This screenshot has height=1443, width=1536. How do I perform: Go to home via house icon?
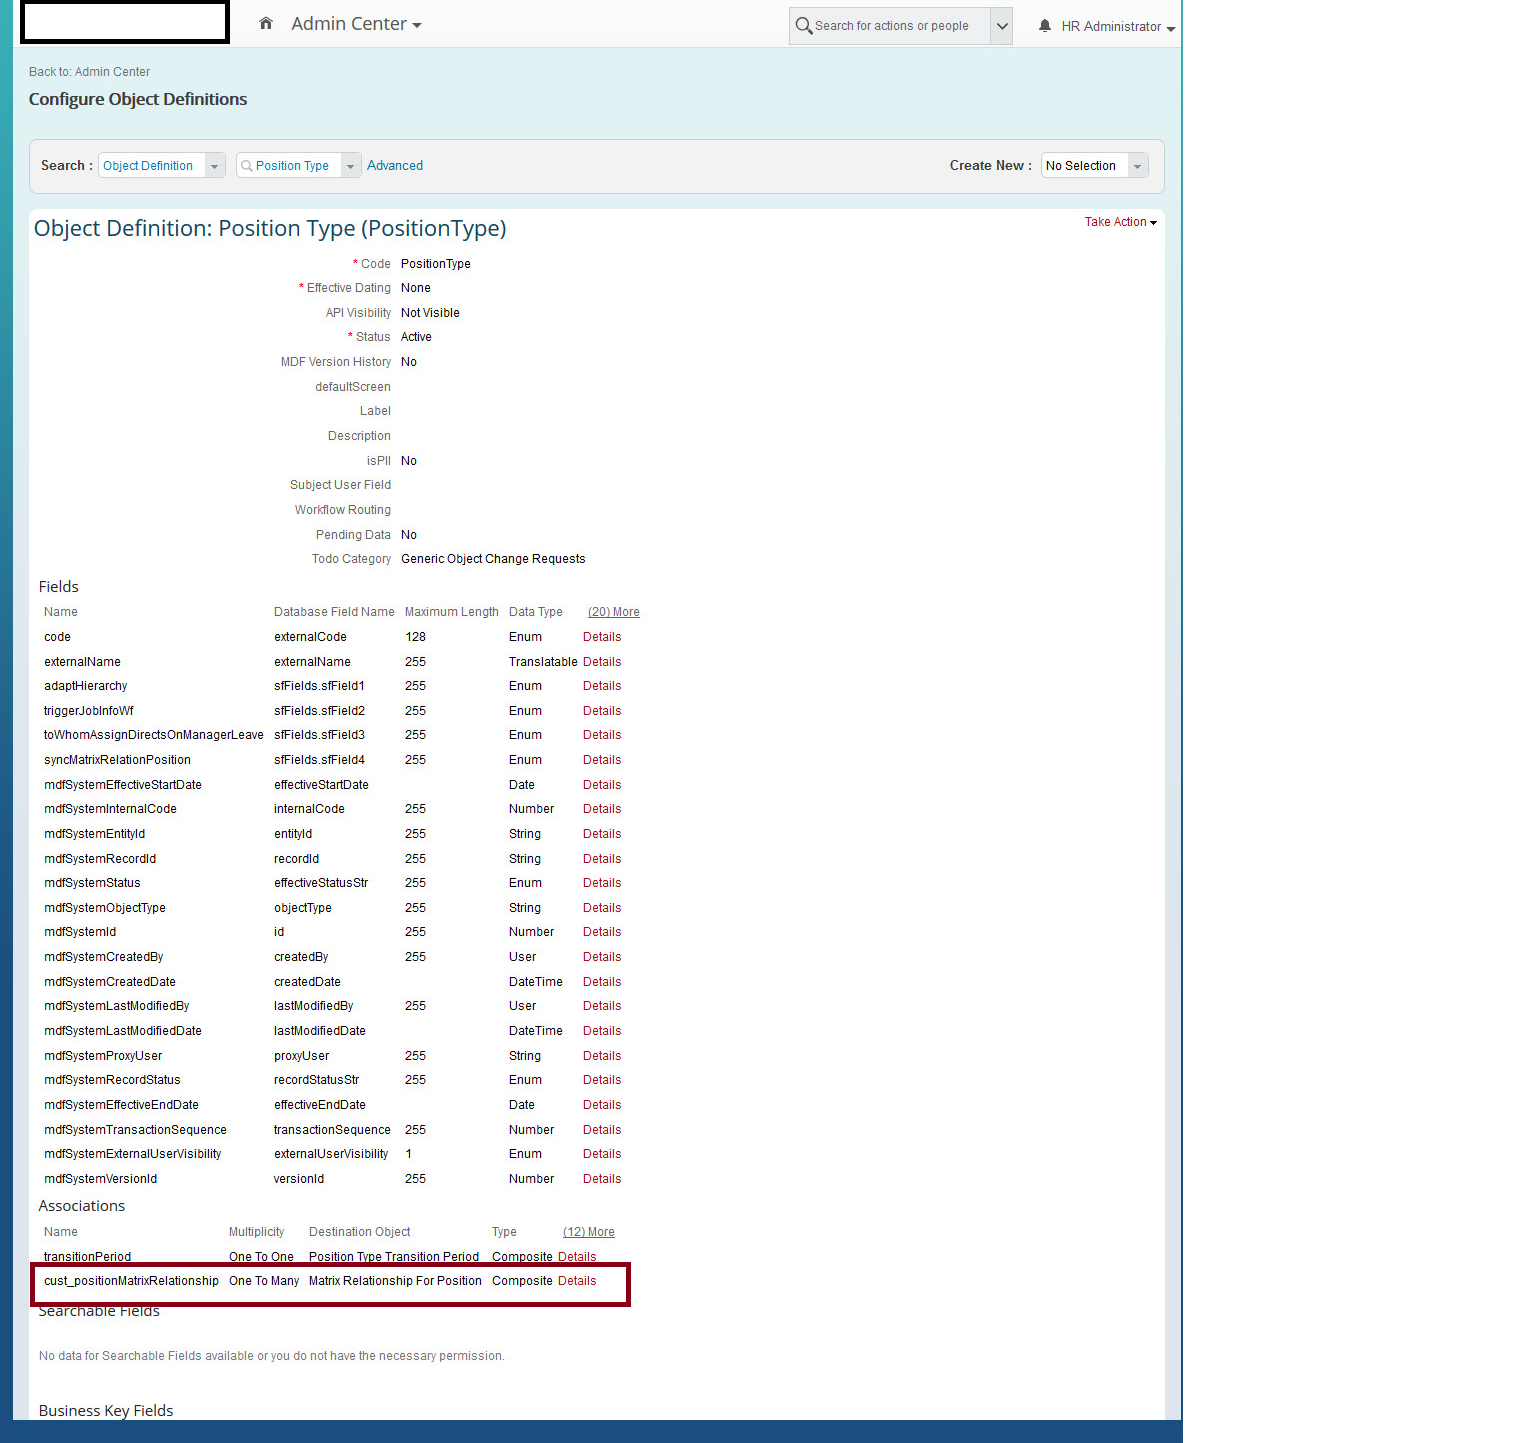point(266,23)
